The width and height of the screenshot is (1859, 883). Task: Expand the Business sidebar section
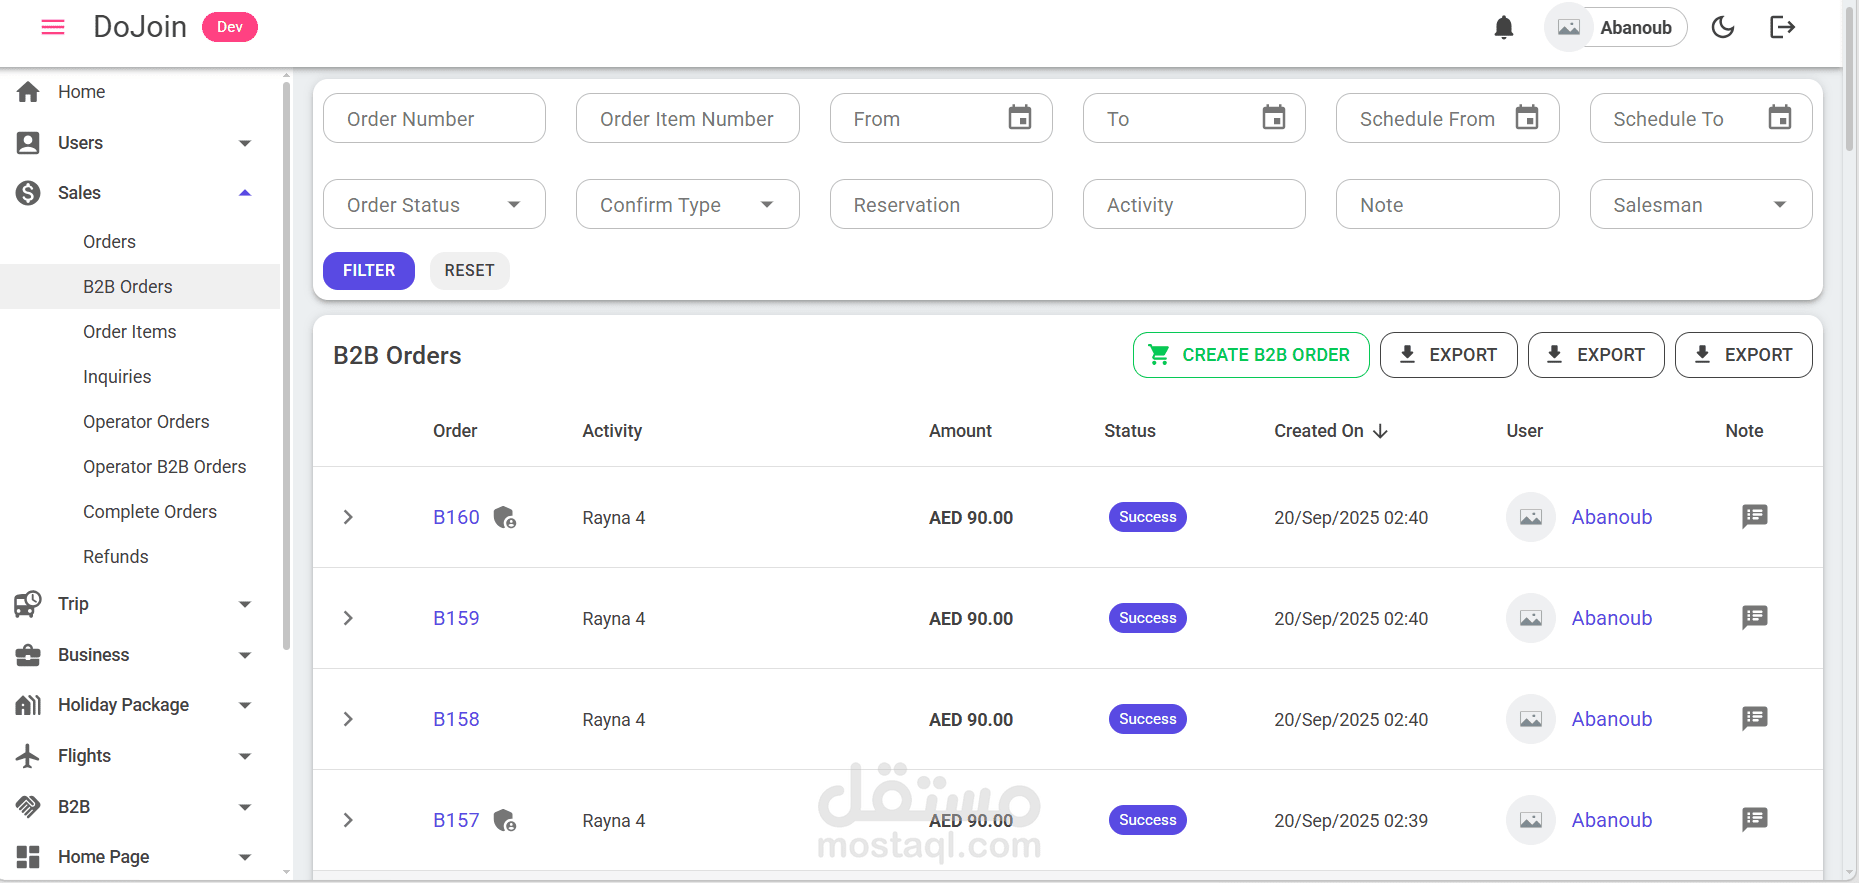[140, 655]
